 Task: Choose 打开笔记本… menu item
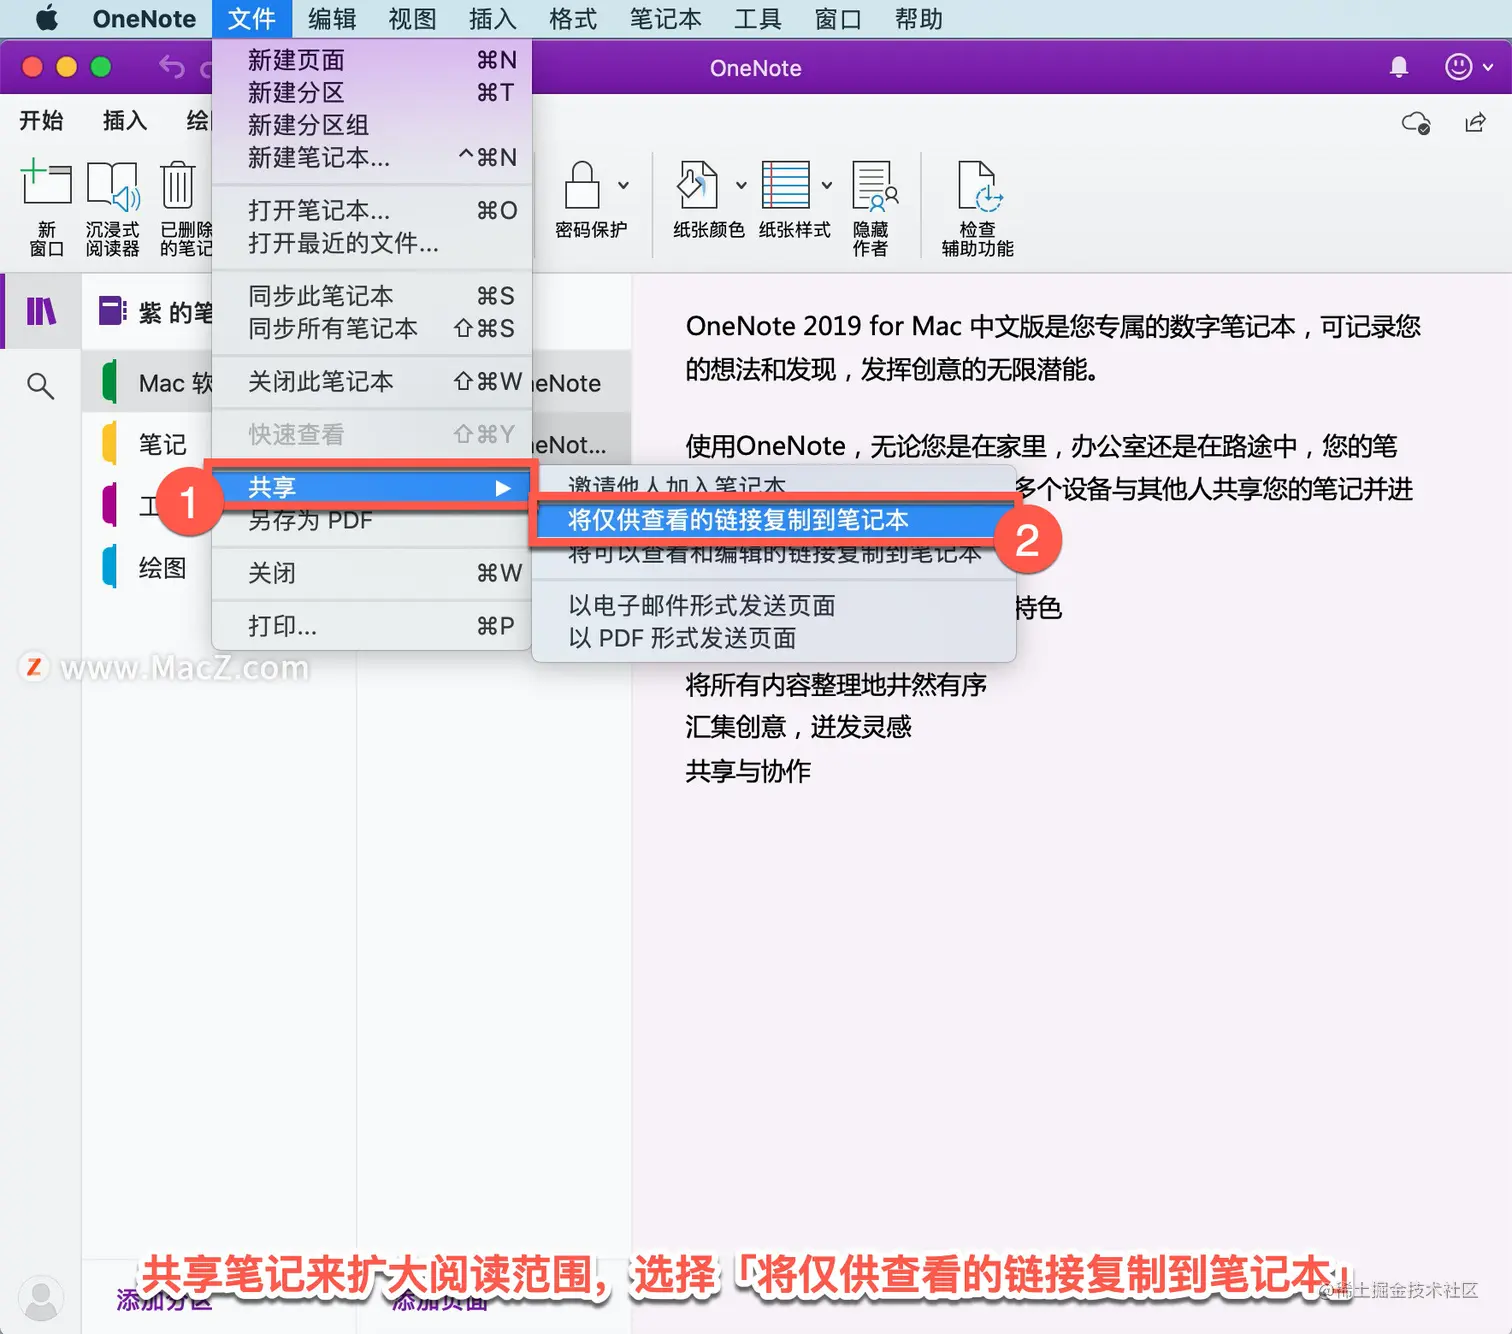tap(371, 210)
